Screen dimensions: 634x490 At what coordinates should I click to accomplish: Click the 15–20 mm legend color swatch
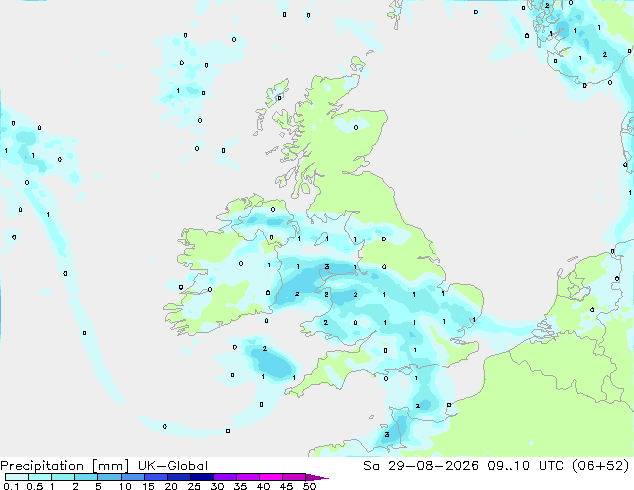(x=156, y=477)
